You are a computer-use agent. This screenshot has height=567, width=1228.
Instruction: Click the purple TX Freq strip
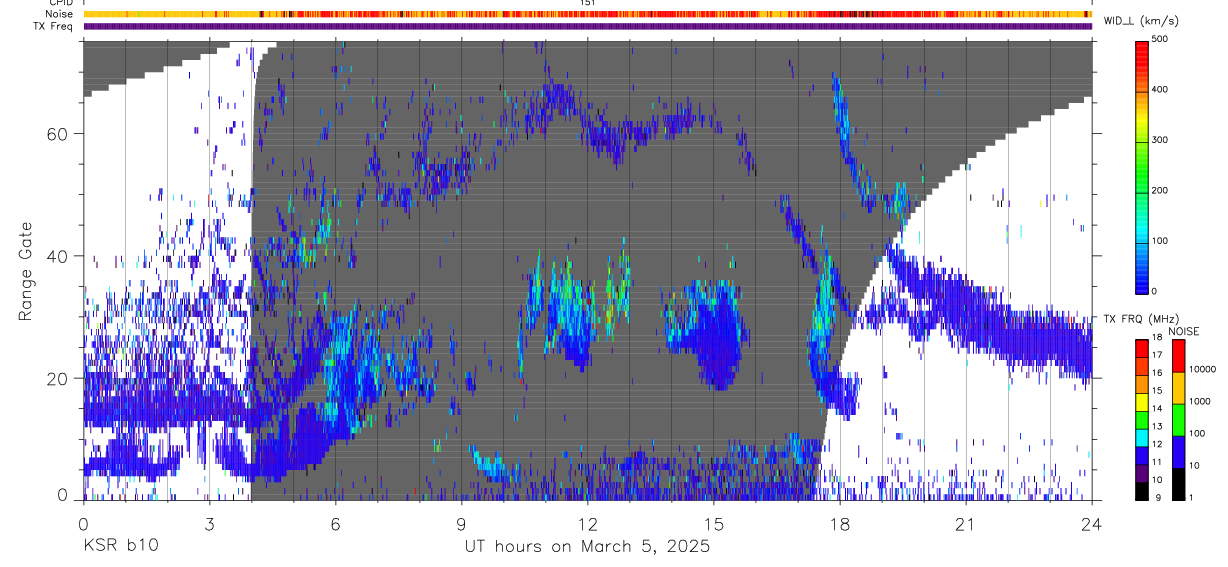(587, 26)
